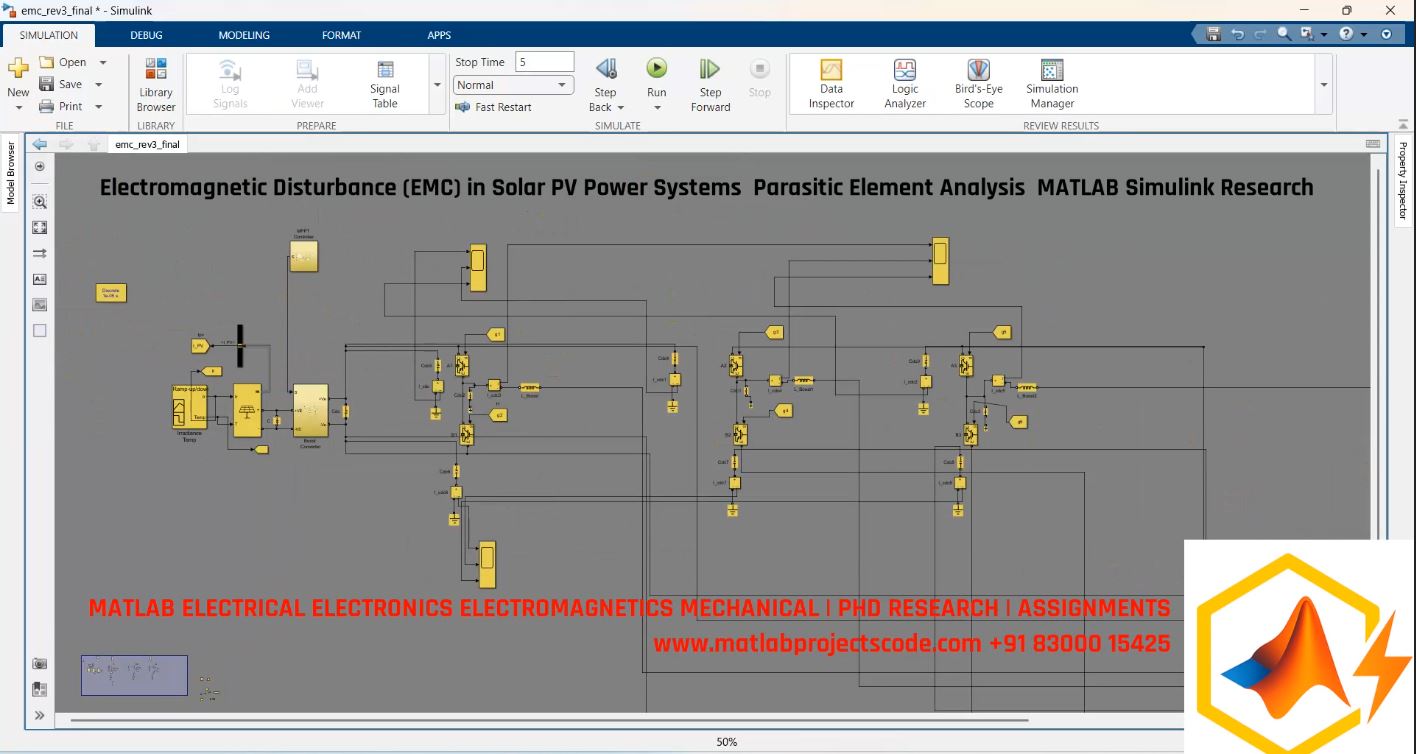Toggle the Model Browser sidebar

[10, 175]
